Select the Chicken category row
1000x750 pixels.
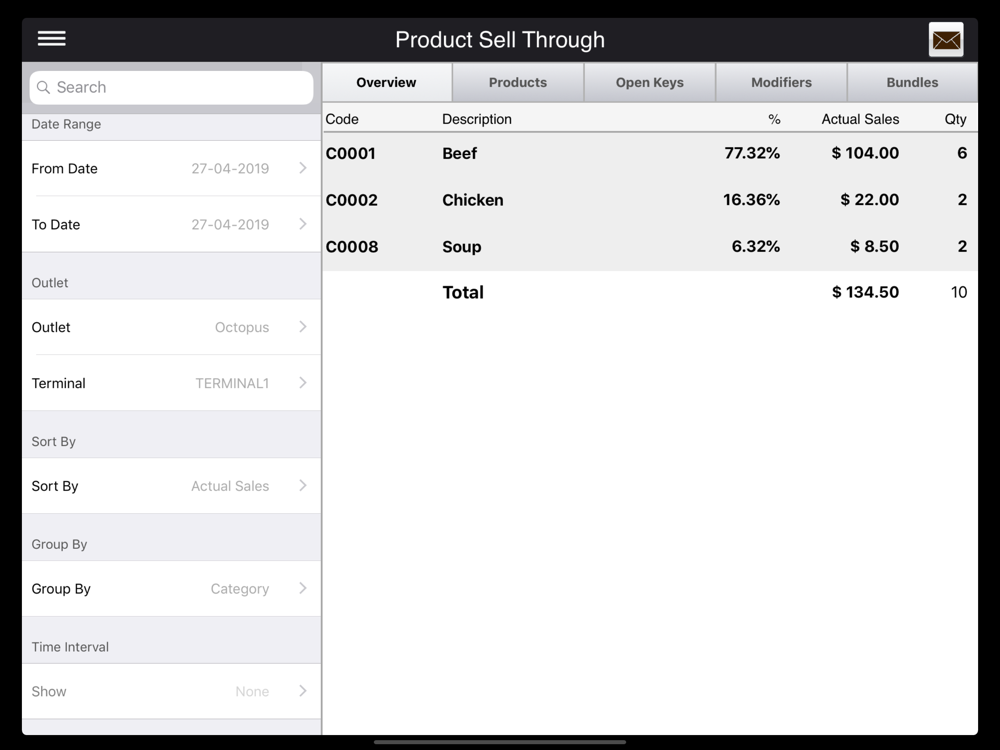(x=650, y=200)
